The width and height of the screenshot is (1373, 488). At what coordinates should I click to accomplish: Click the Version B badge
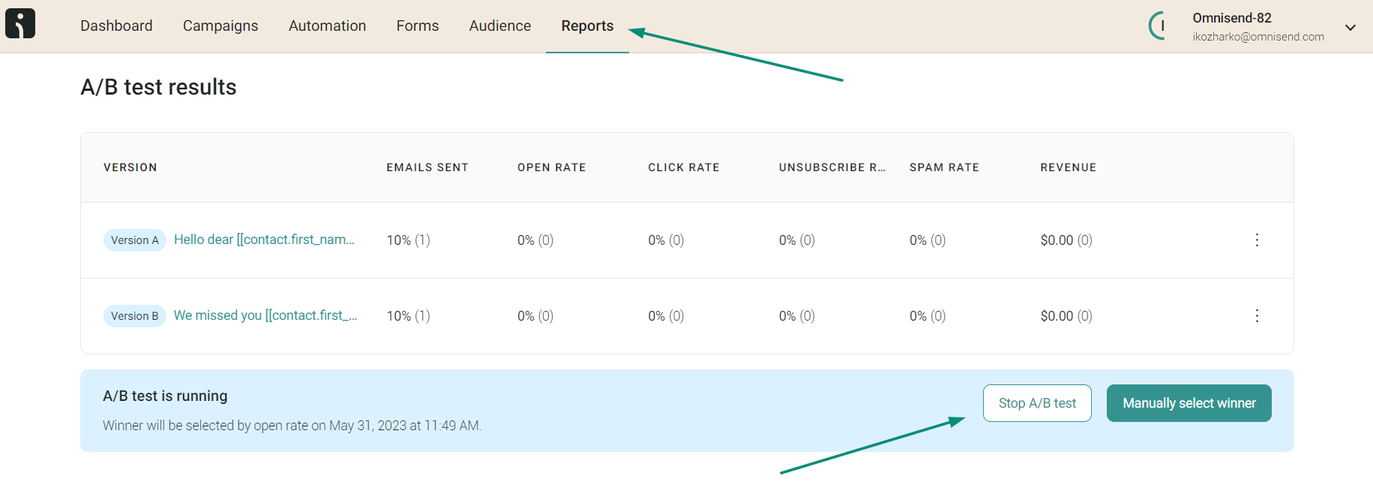pos(135,316)
